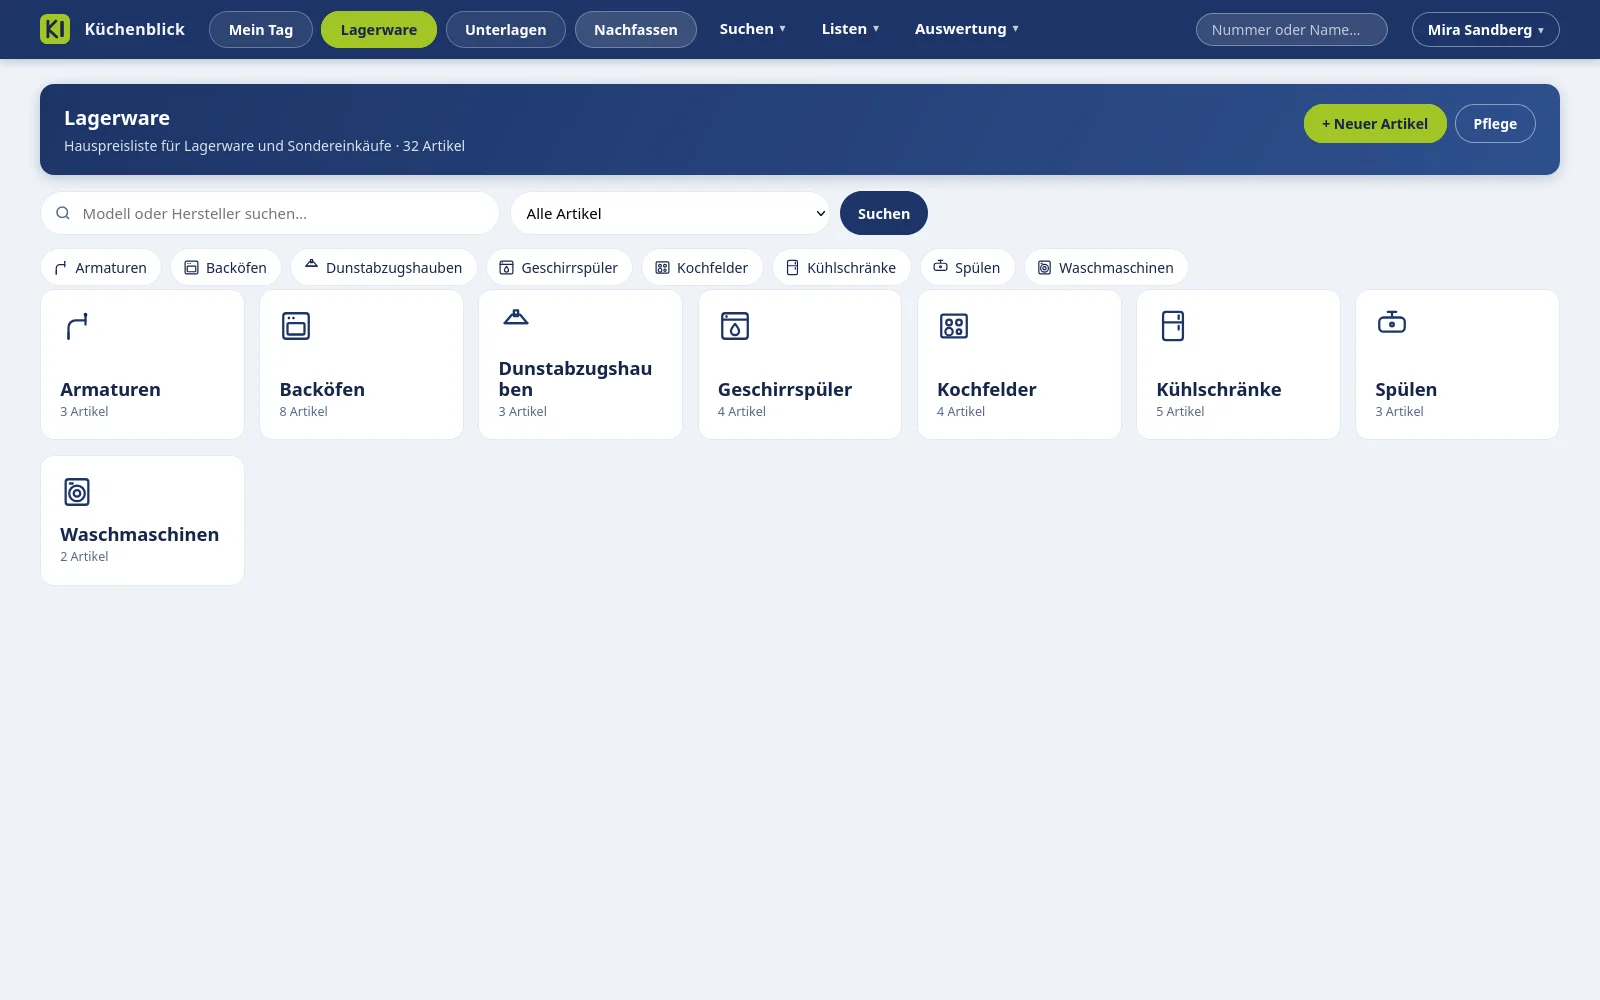Go to Mein Tag tab
This screenshot has height=1000, width=1600.
pos(261,30)
